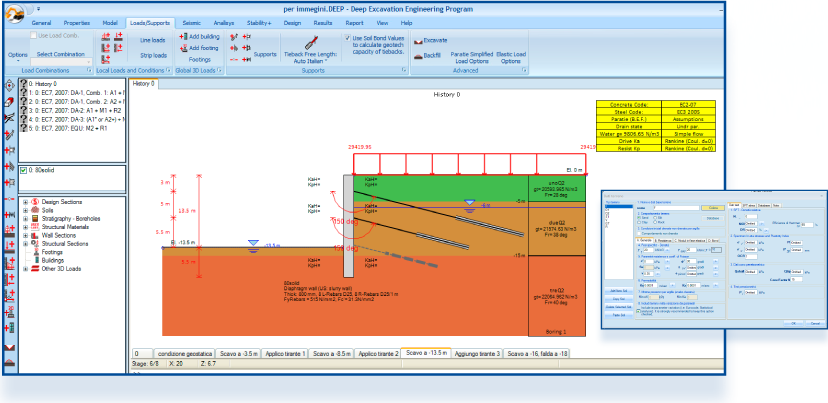The width and height of the screenshot is (828, 403).
Task: Click the Elastic Load Options button
Action: [511, 58]
